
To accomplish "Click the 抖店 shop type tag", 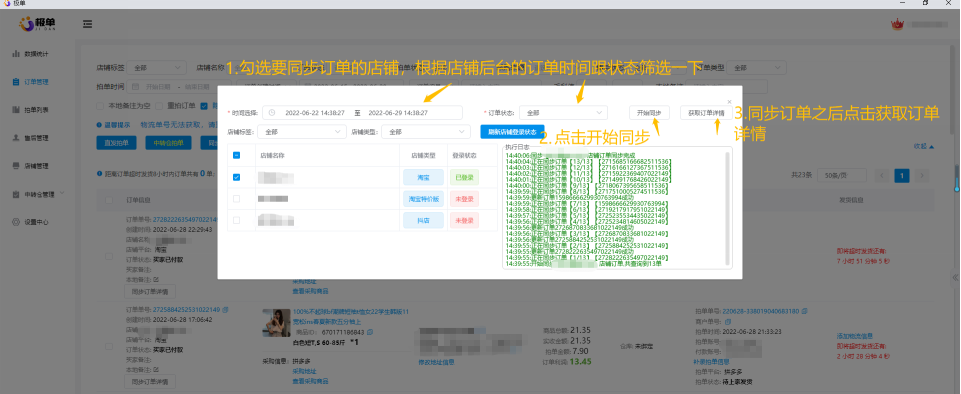I will (424, 220).
